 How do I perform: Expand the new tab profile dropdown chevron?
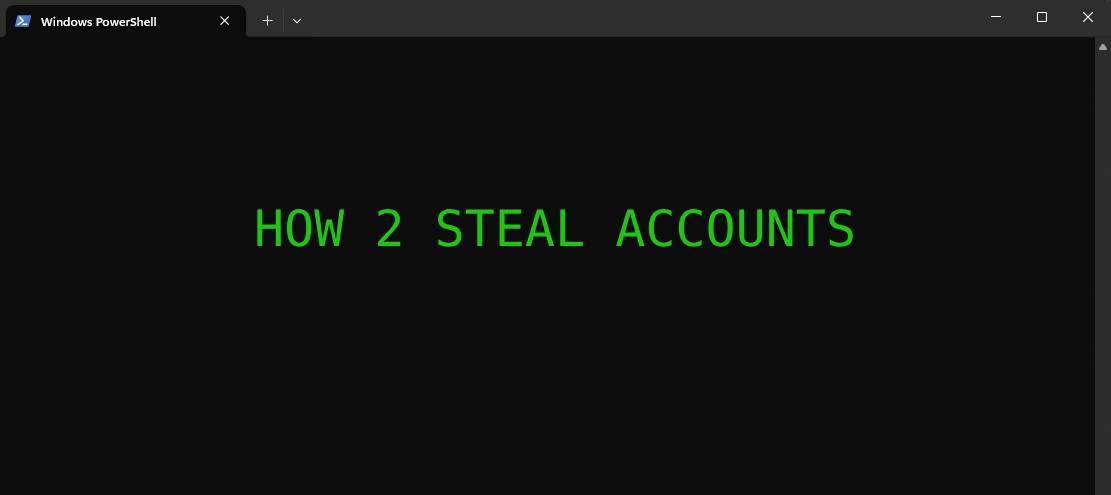pyautogui.click(x=297, y=21)
